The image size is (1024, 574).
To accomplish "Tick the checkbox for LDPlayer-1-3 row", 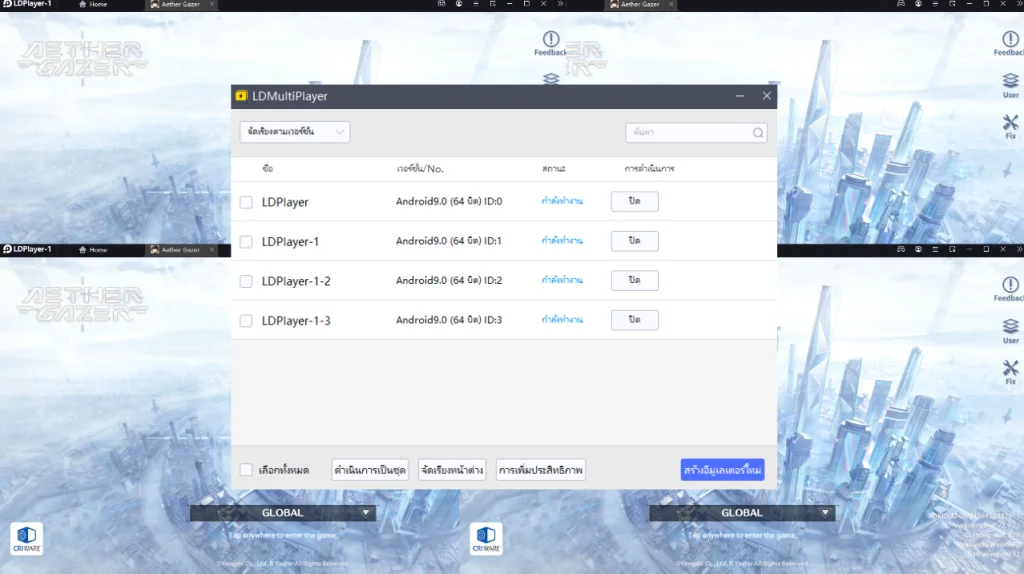I will pyautogui.click(x=246, y=321).
